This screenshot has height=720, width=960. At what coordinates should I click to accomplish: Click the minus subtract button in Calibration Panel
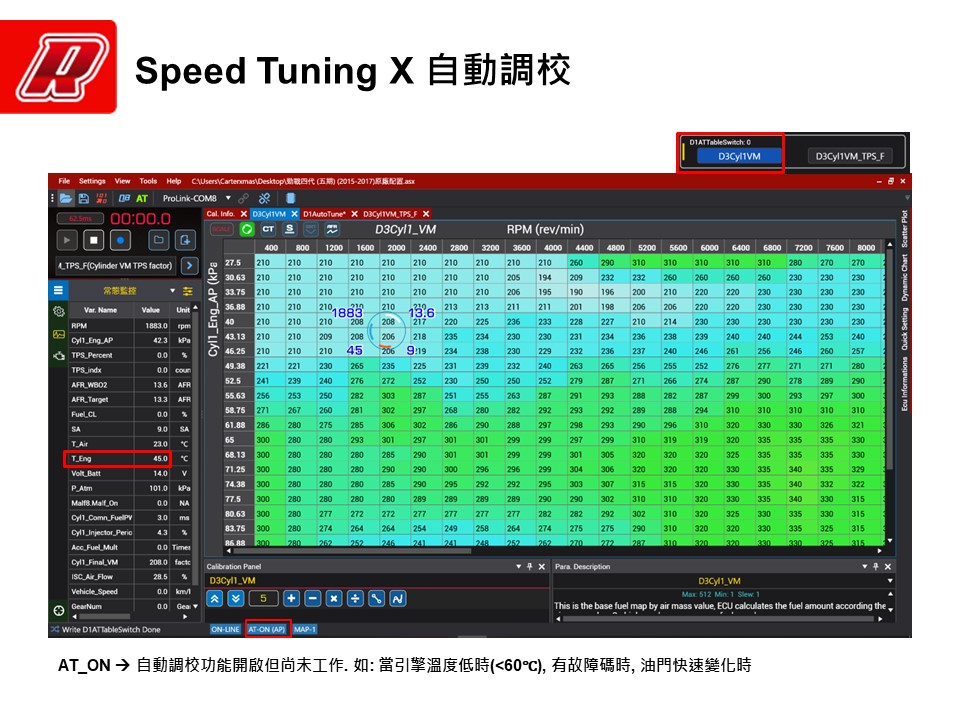(x=313, y=599)
